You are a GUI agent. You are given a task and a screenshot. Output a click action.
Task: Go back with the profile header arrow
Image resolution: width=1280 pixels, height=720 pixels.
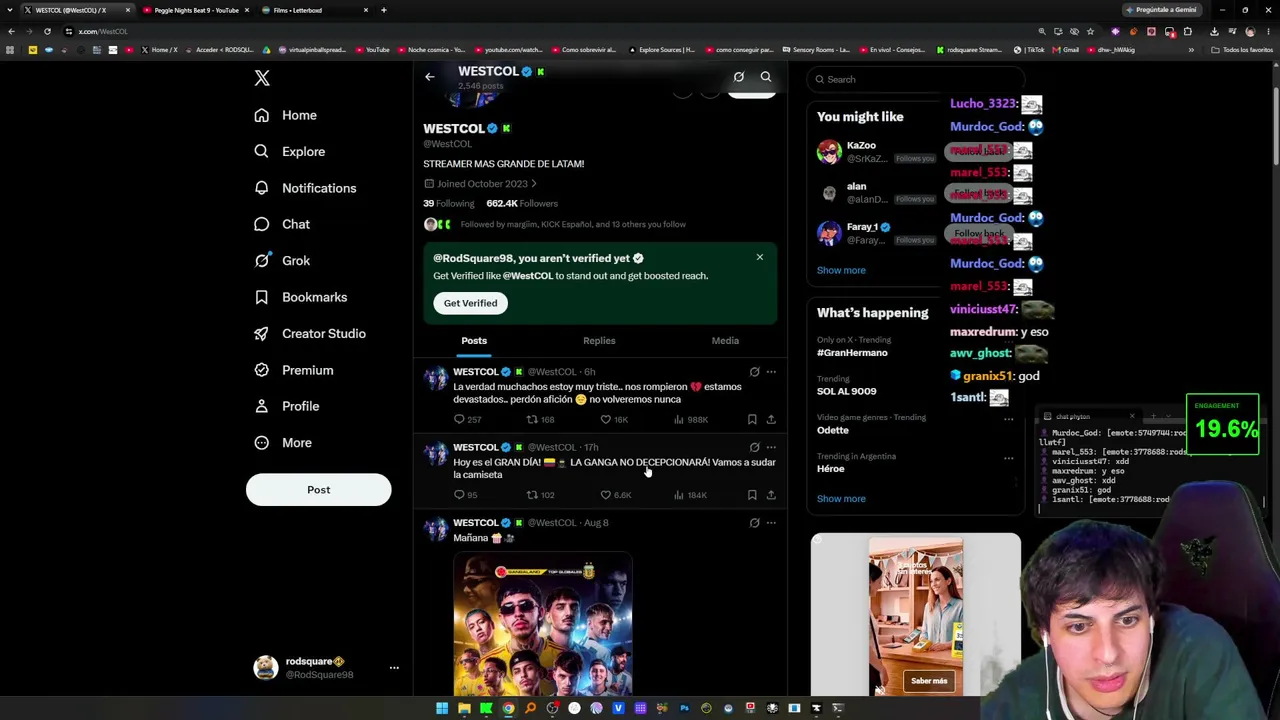430,77
